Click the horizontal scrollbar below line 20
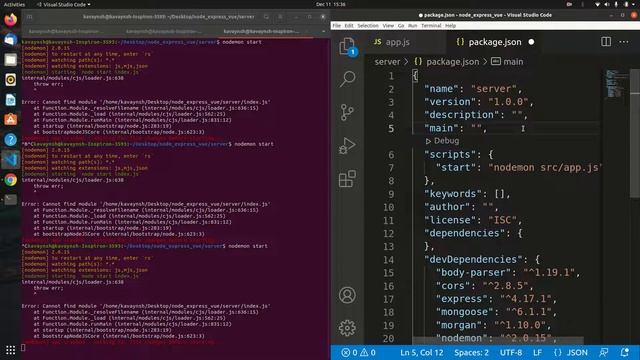640x360 pixels. [x=498, y=340]
